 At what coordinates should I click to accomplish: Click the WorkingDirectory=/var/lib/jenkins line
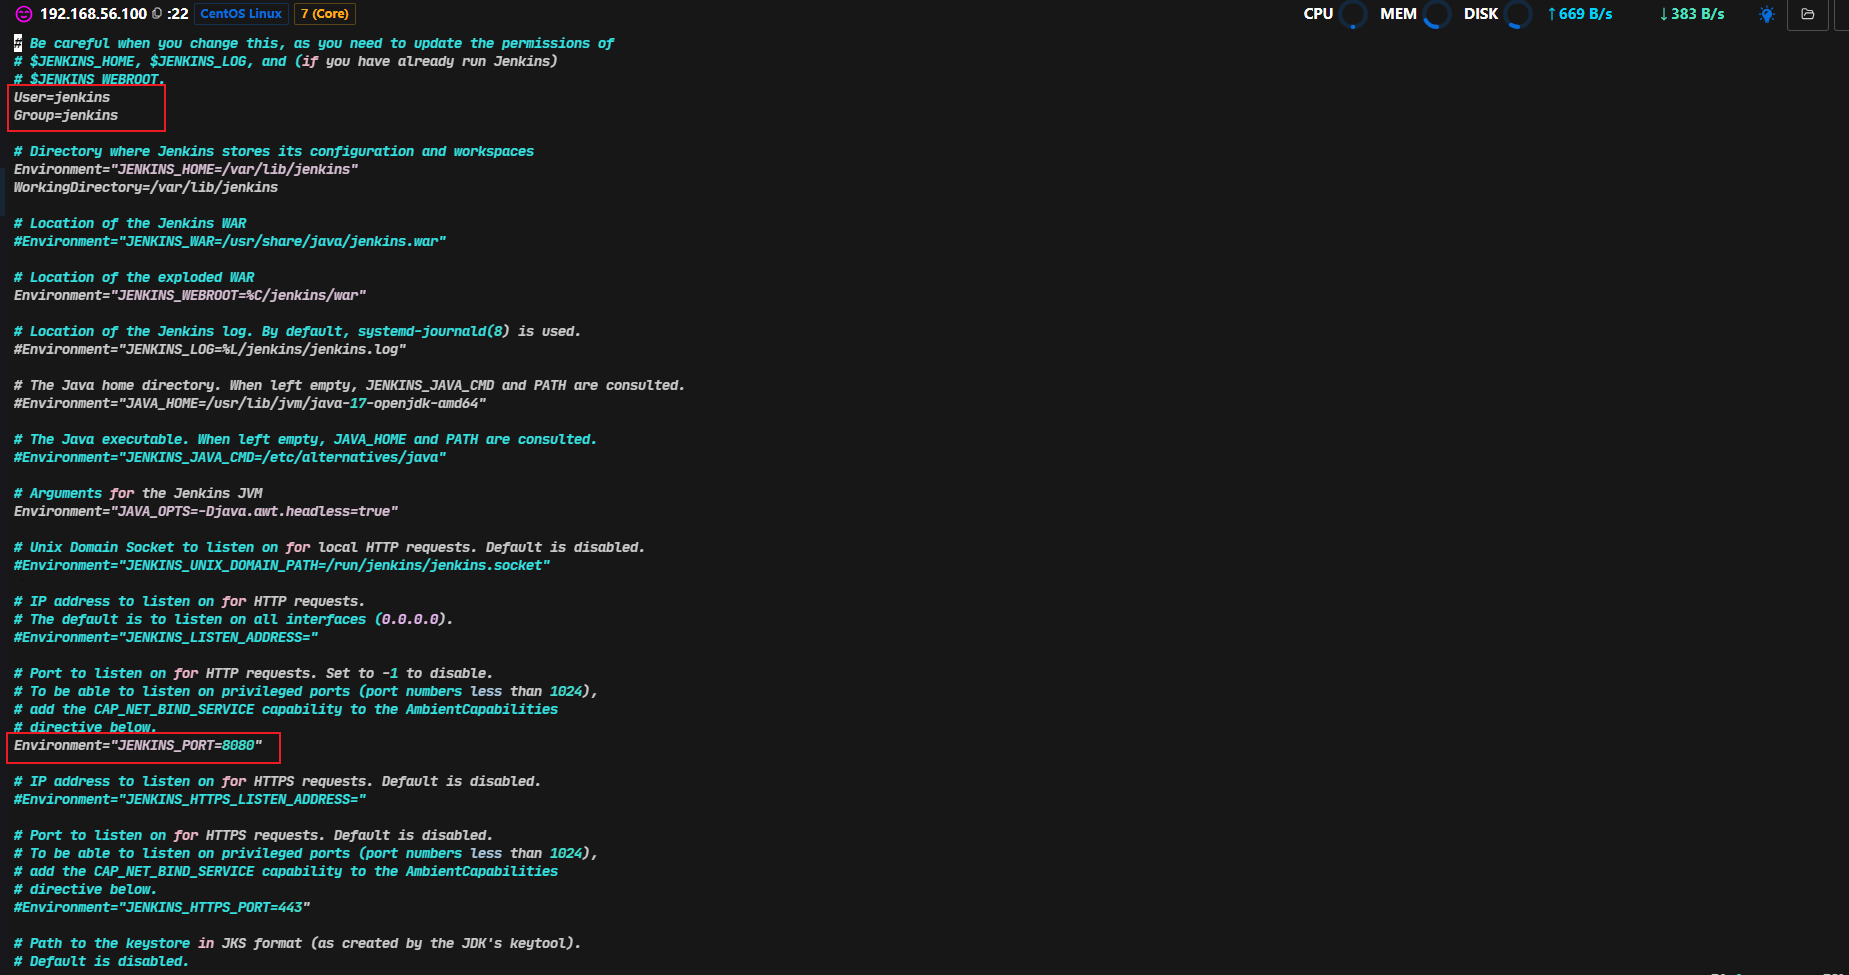[x=146, y=187]
